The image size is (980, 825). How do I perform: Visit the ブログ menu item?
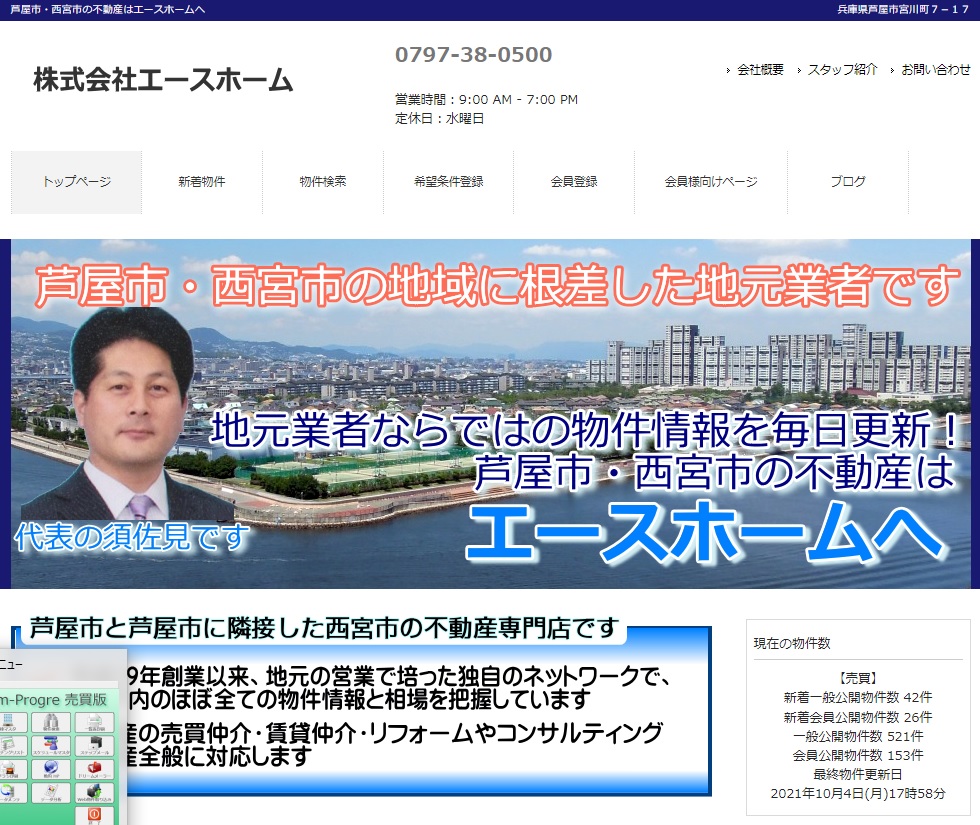848,182
